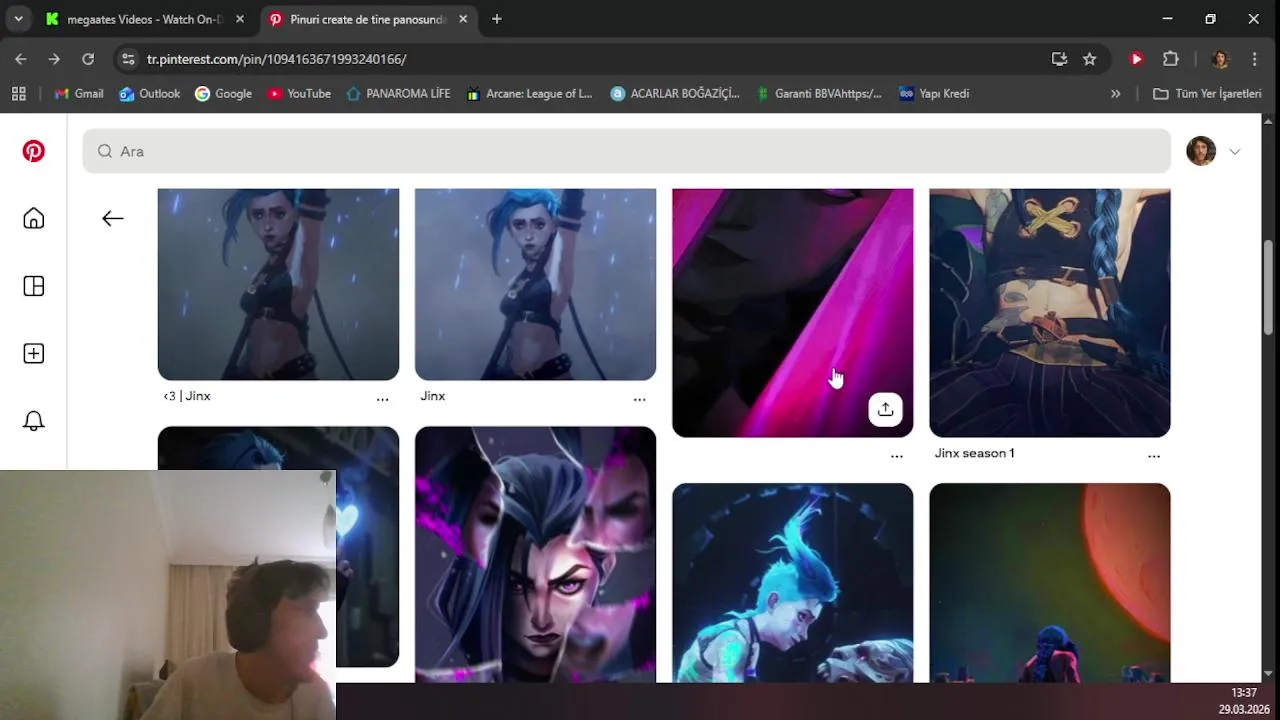Open the tab search dropdown arrow

click(x=18, y=19)
